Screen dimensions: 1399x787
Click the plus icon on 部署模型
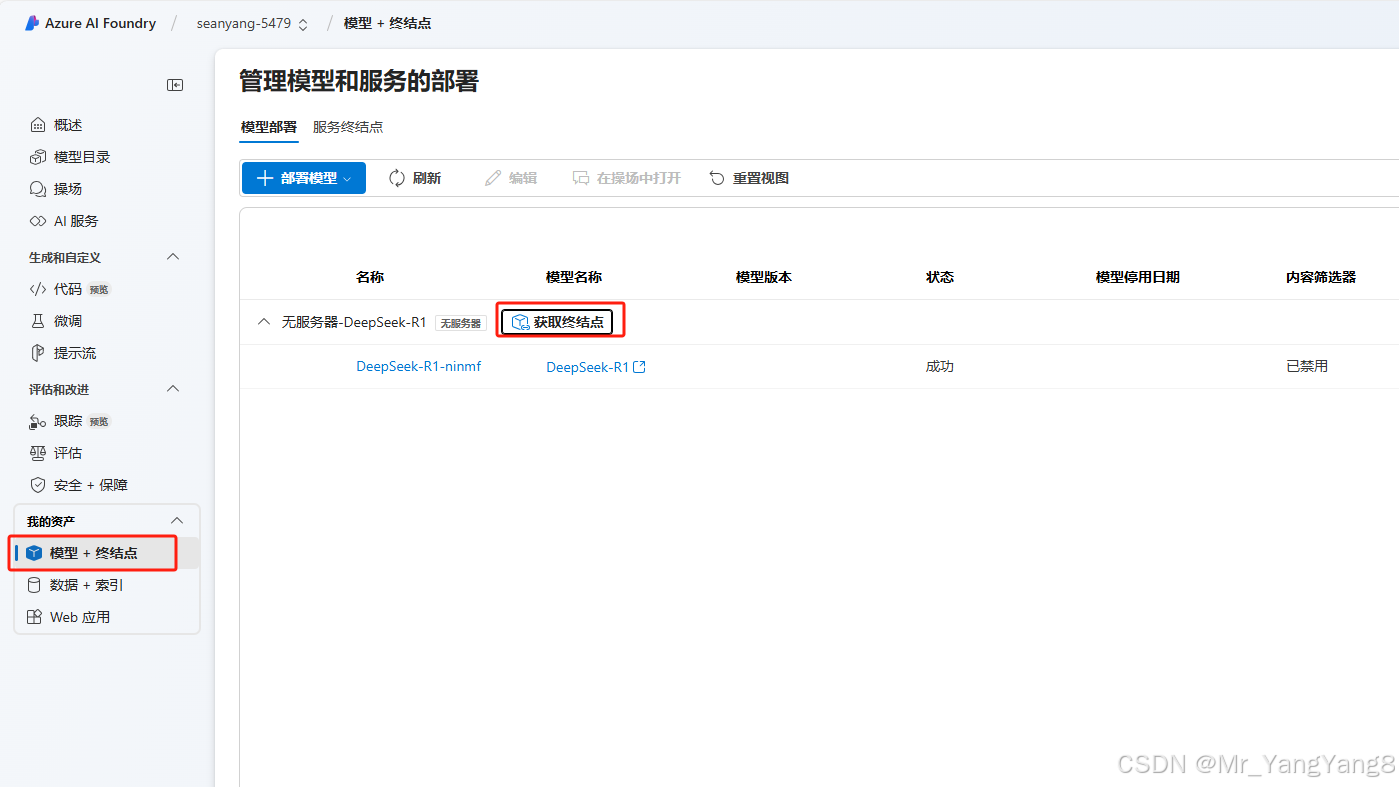(265, 178)
